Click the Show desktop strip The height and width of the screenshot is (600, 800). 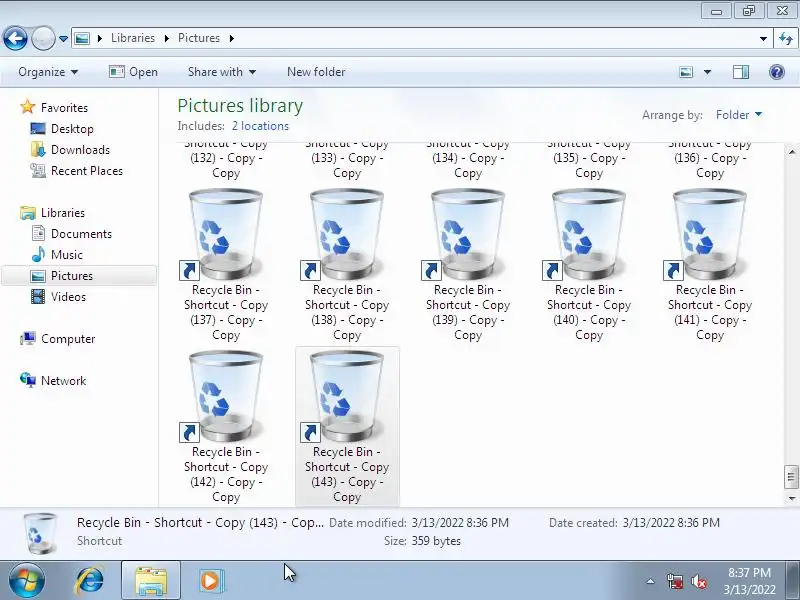point(793,581)
